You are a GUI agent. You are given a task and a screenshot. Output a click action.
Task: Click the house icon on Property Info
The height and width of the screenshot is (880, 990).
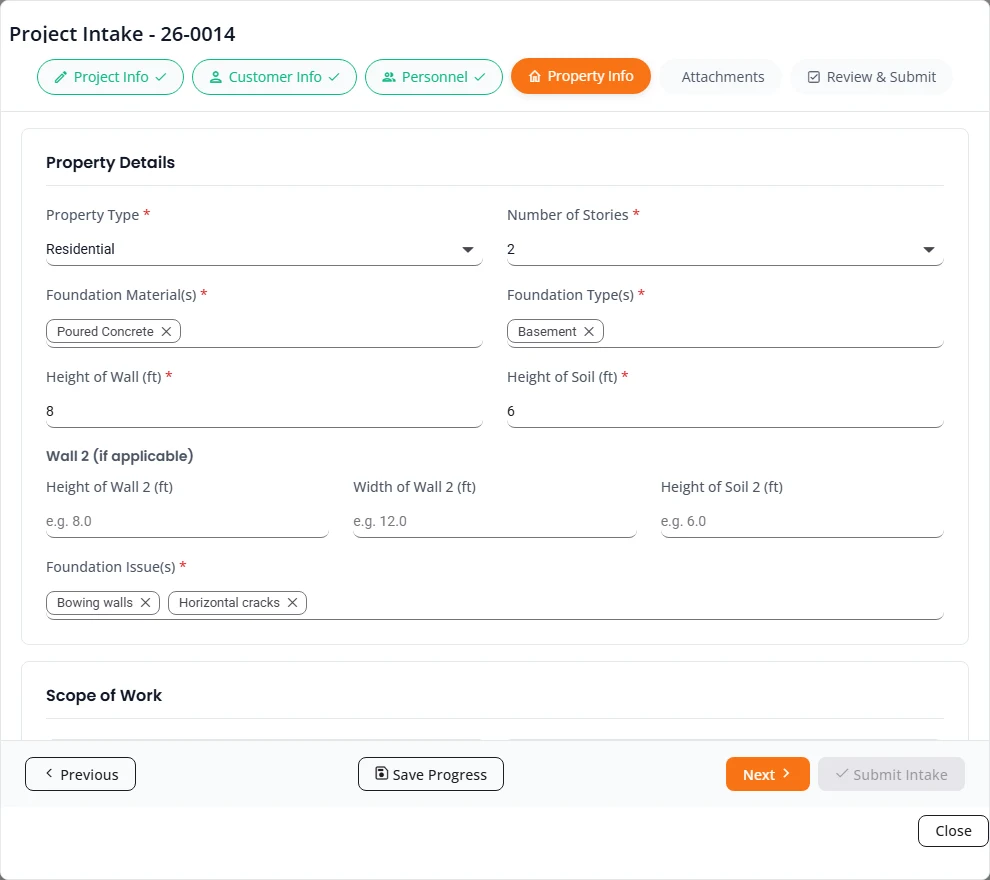point(535,76)
